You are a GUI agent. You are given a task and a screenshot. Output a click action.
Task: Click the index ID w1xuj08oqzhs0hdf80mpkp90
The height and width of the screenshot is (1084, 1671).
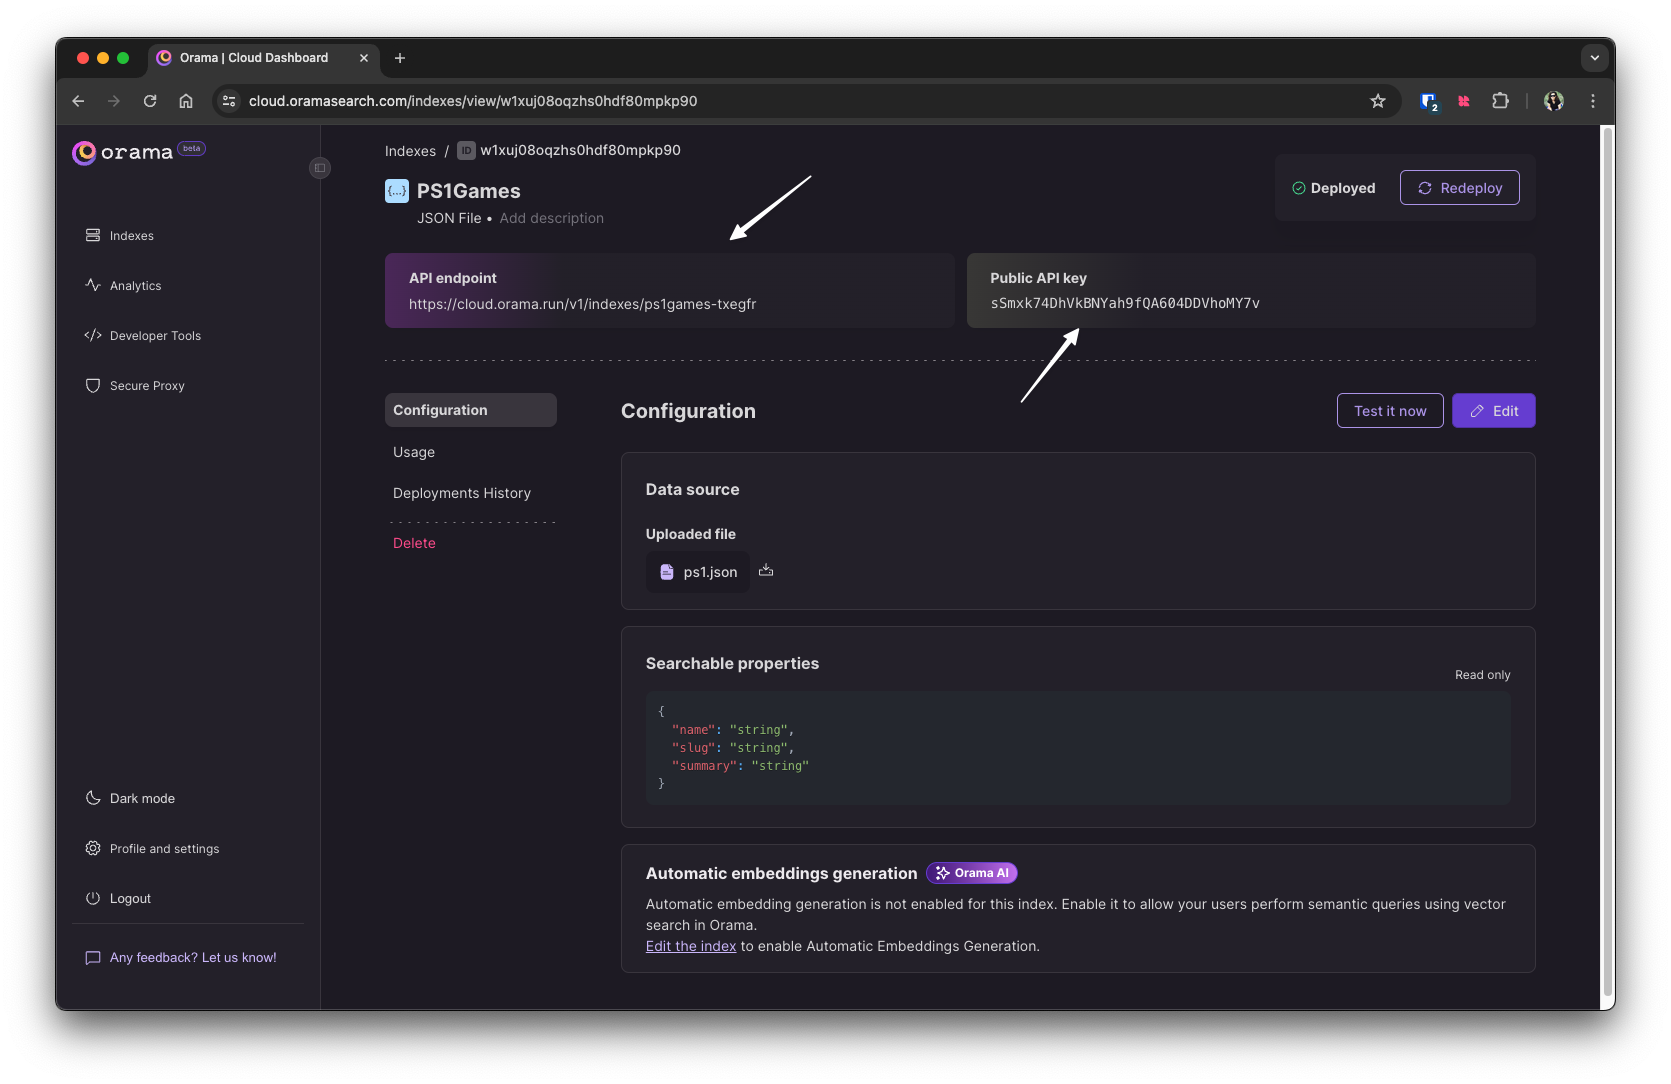pyautogui.click(x=580, y=150)
